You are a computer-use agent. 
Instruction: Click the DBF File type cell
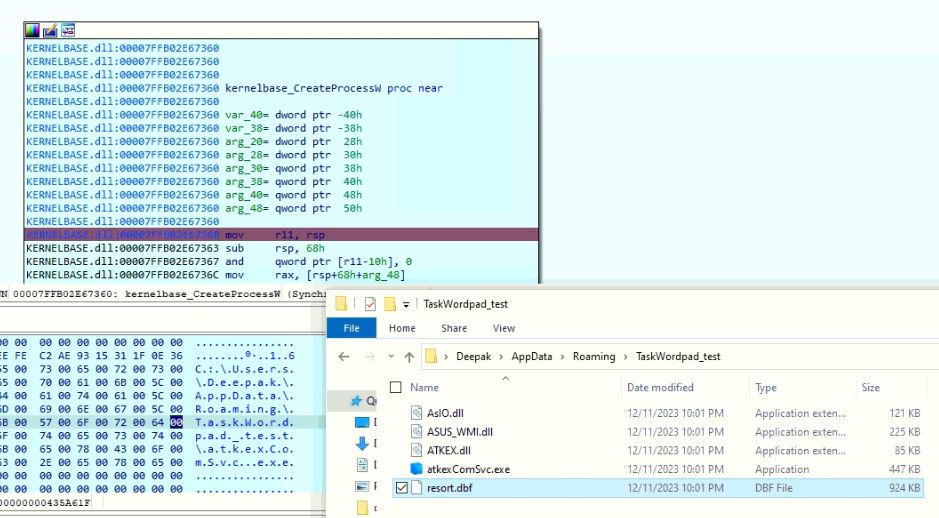pos(774,488)
